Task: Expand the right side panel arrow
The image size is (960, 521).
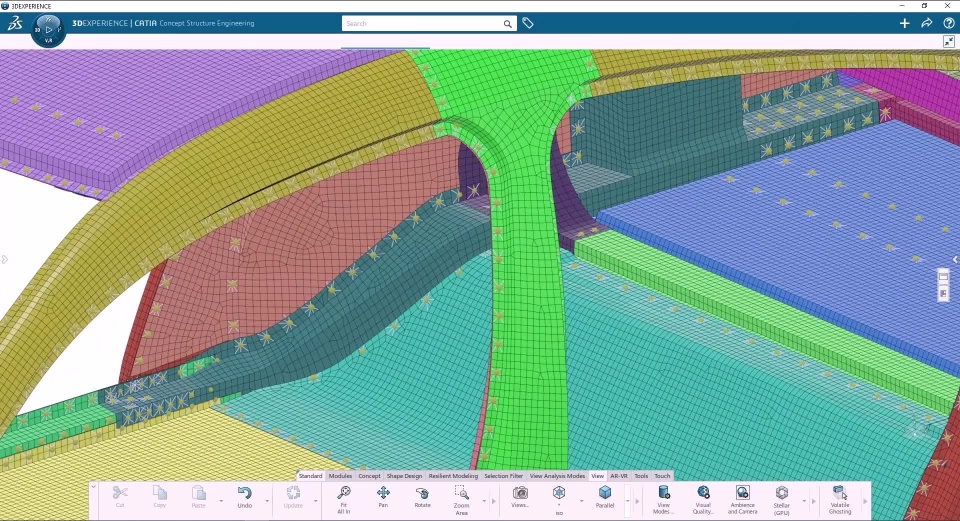Action: click(955, 260)
